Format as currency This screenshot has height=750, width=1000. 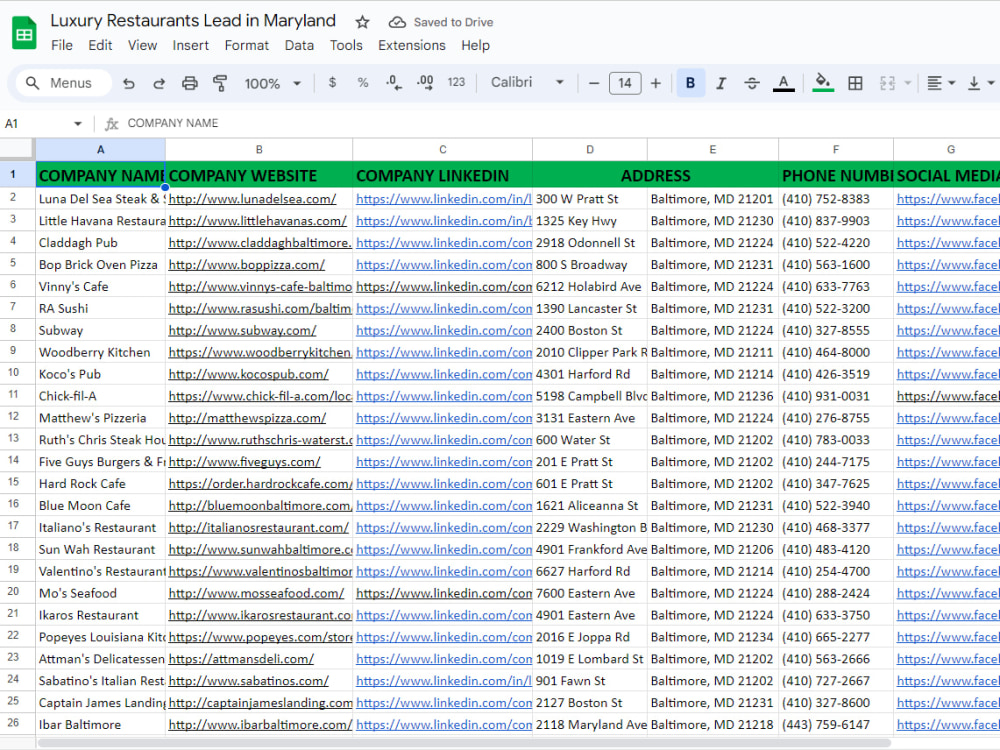[332, 83]
